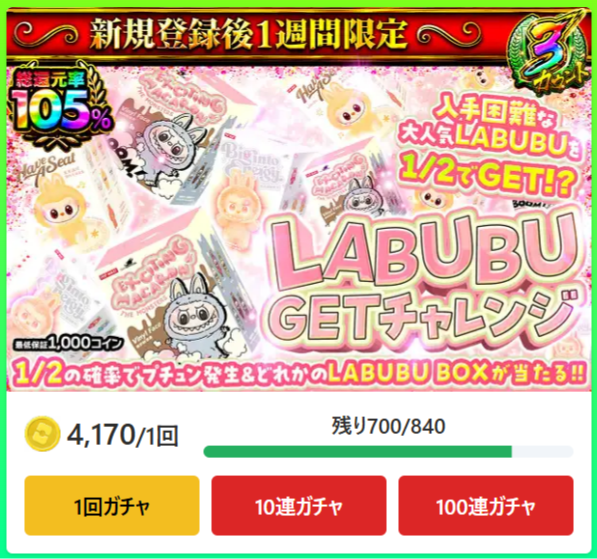Click the 1,000 coin minimum guarantee label

point(69,343)
